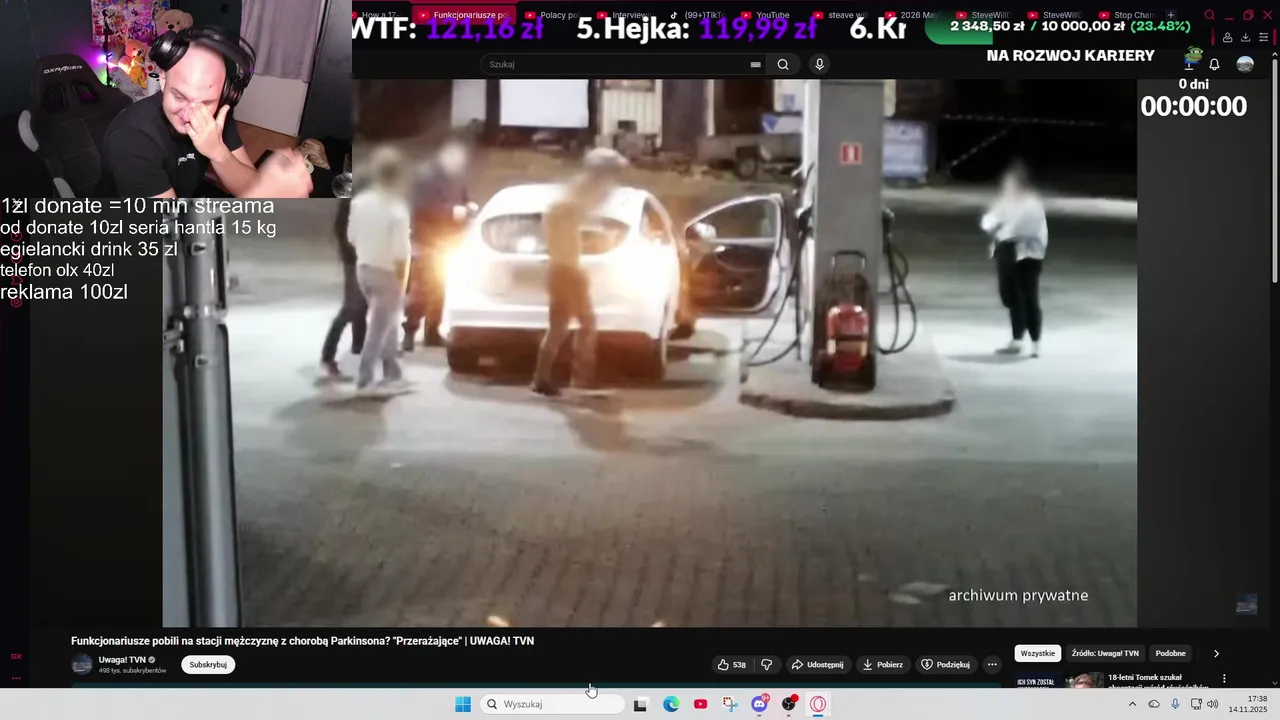
Task: Launch Microsoft Edge from taskbar
Action: [671, 704]
